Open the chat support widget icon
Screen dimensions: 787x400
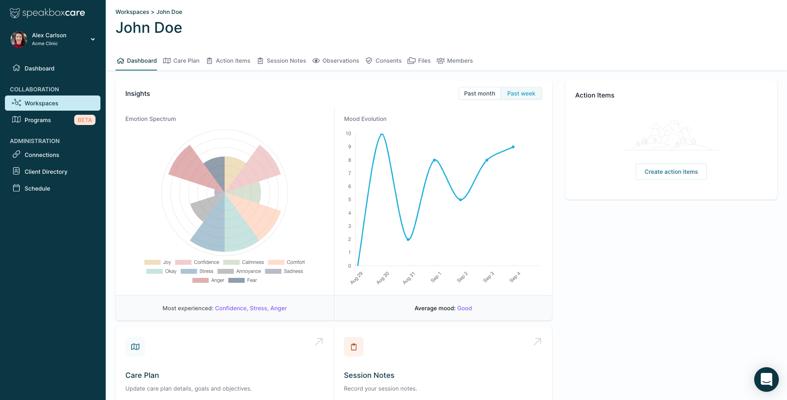pyautogui.click(x=766, y=379)
